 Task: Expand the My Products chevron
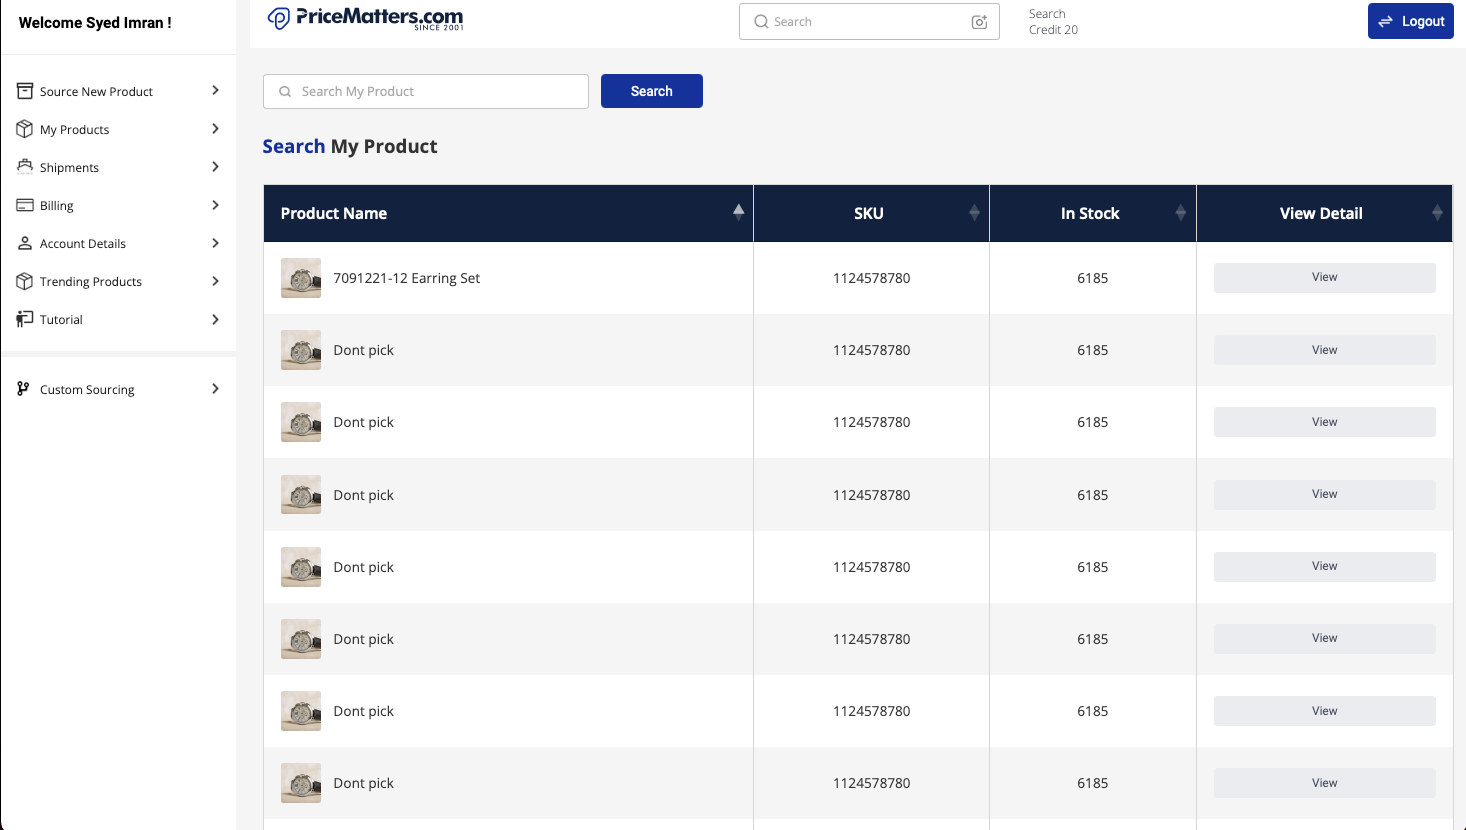pos(215,129)
